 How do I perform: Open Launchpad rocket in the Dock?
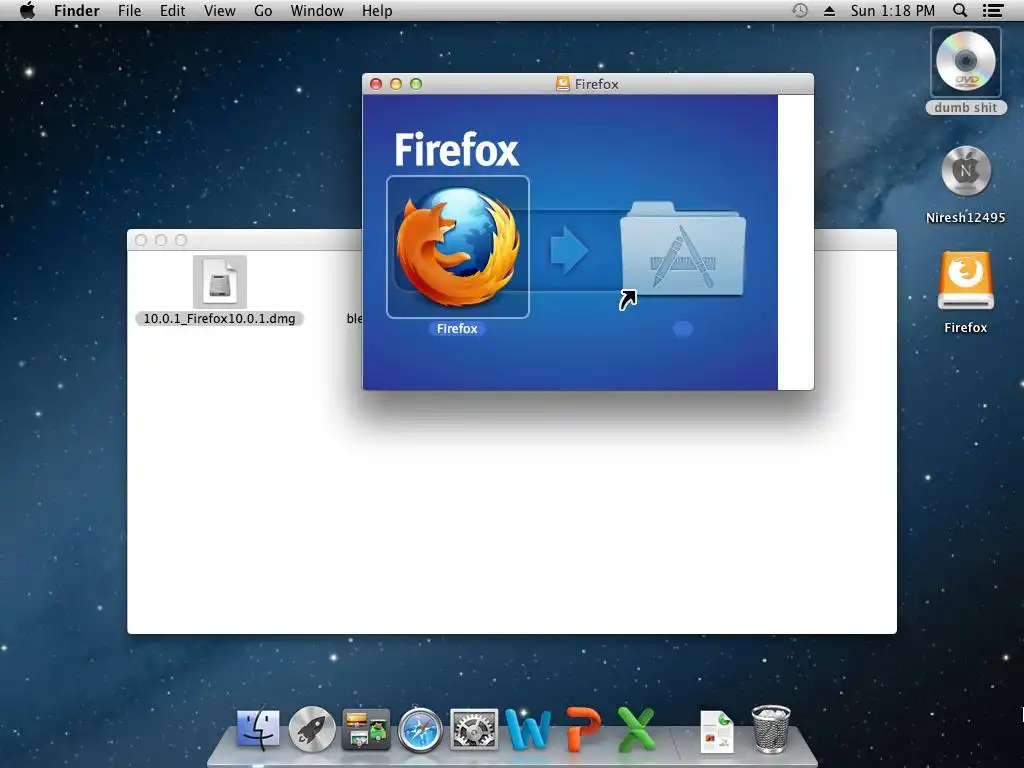pos(312,729)
